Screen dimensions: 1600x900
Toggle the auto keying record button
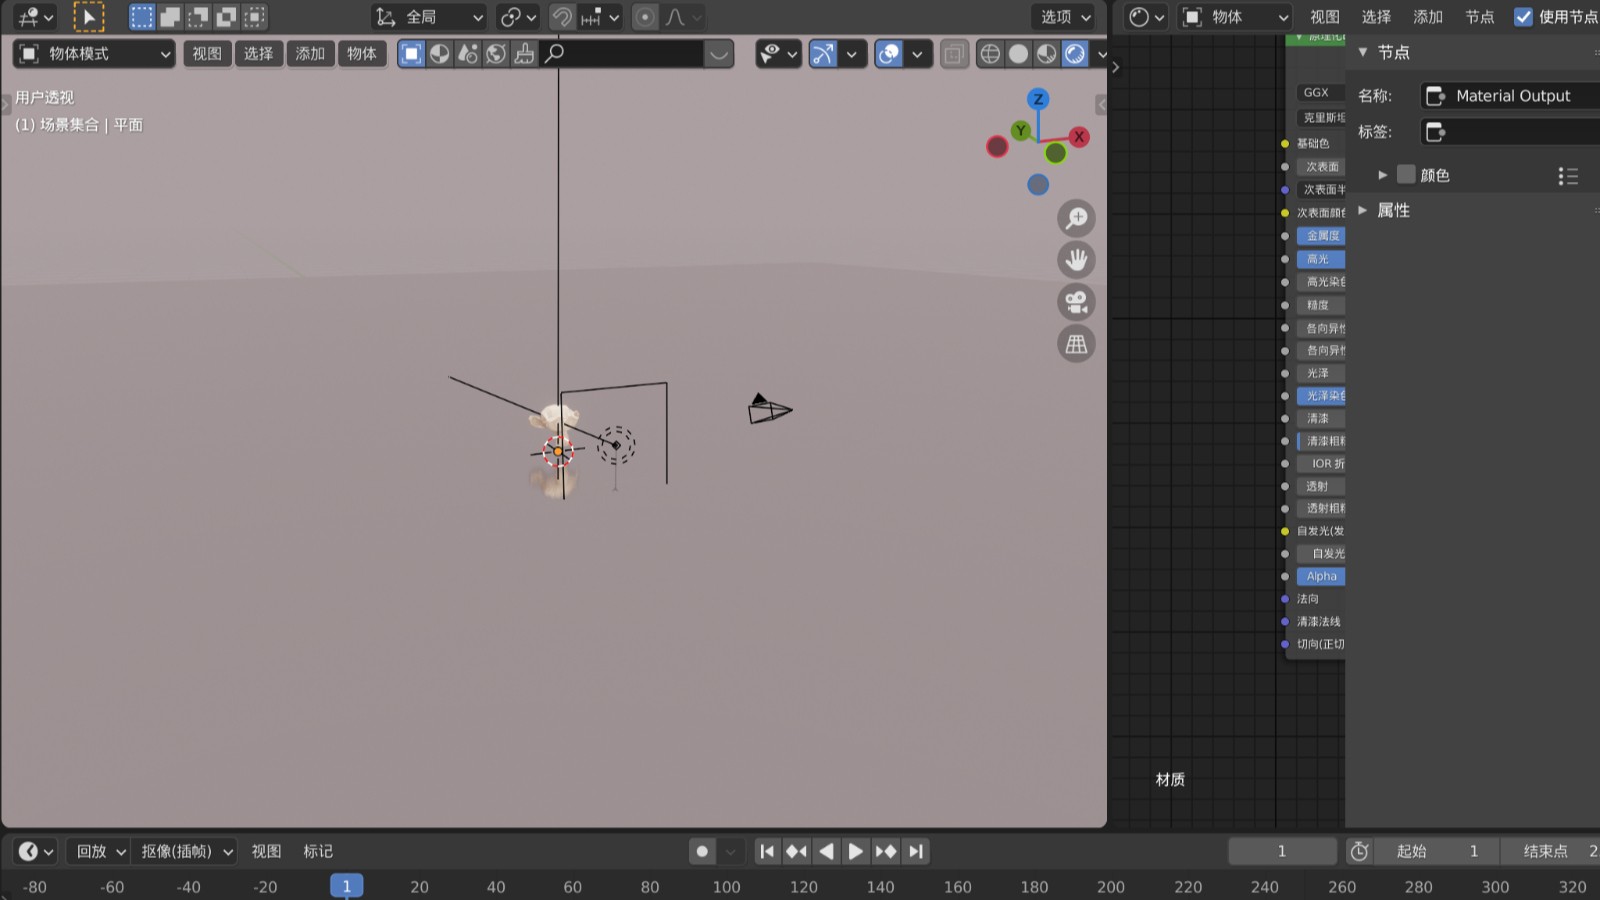tap(702, 851)
